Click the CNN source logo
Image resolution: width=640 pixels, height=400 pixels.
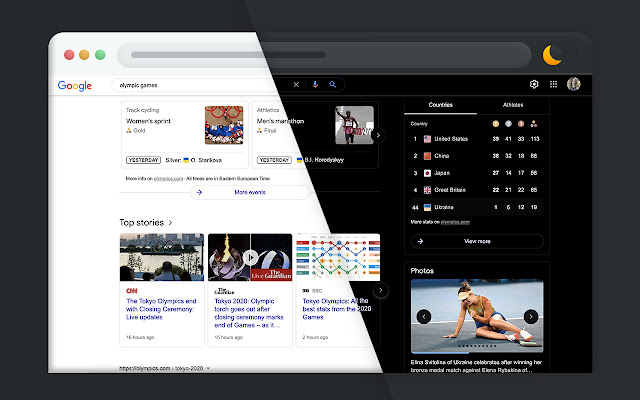pos(131,291)
